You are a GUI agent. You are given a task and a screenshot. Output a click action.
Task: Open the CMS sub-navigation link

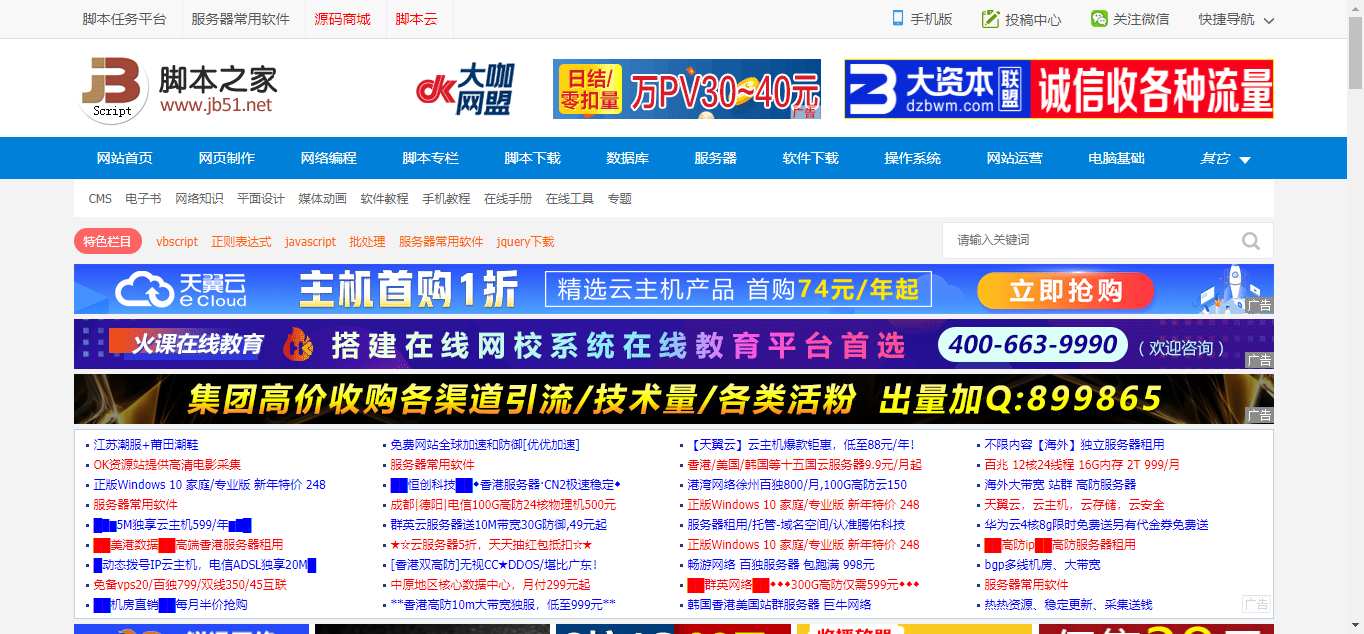click(x=100, y=199)
